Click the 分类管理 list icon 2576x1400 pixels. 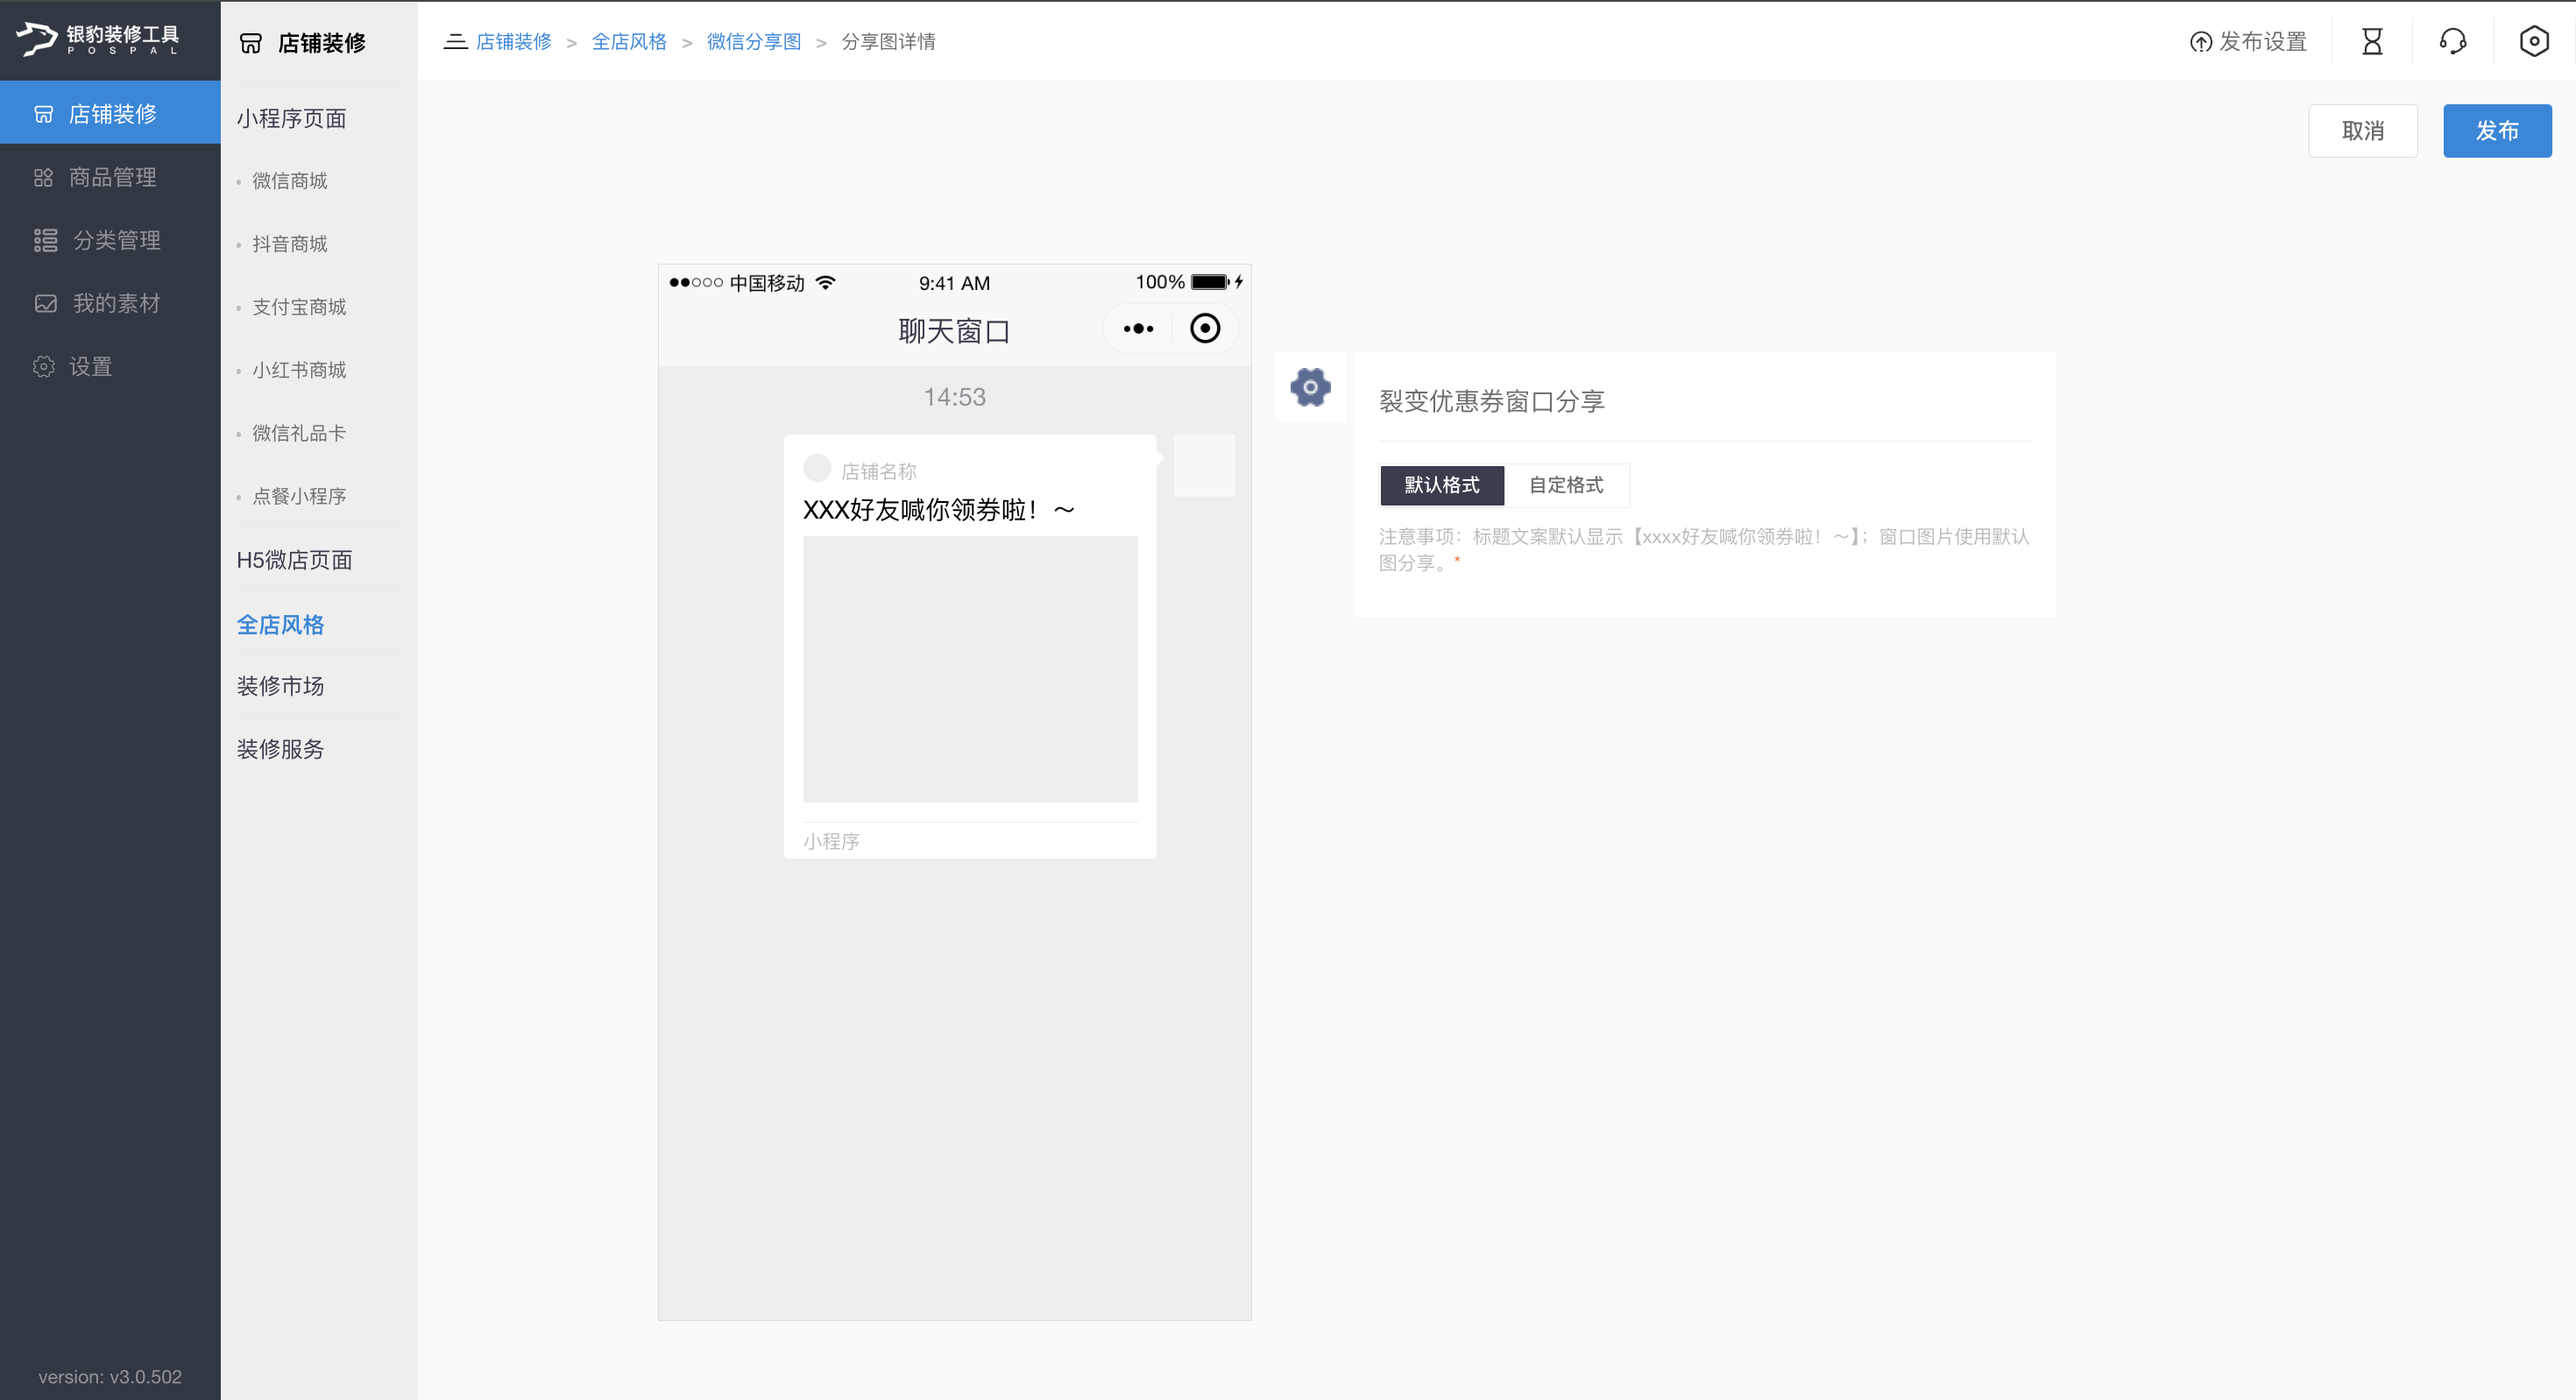click(x=45, y=240)
